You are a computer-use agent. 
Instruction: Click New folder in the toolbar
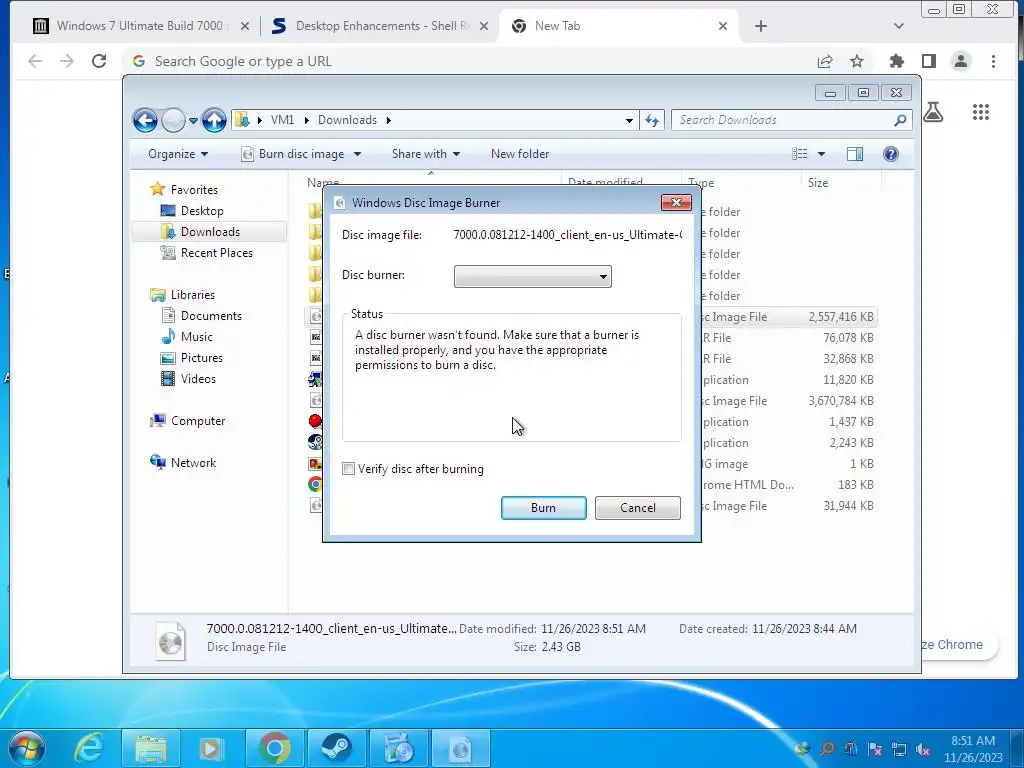[x=520, y=154]
